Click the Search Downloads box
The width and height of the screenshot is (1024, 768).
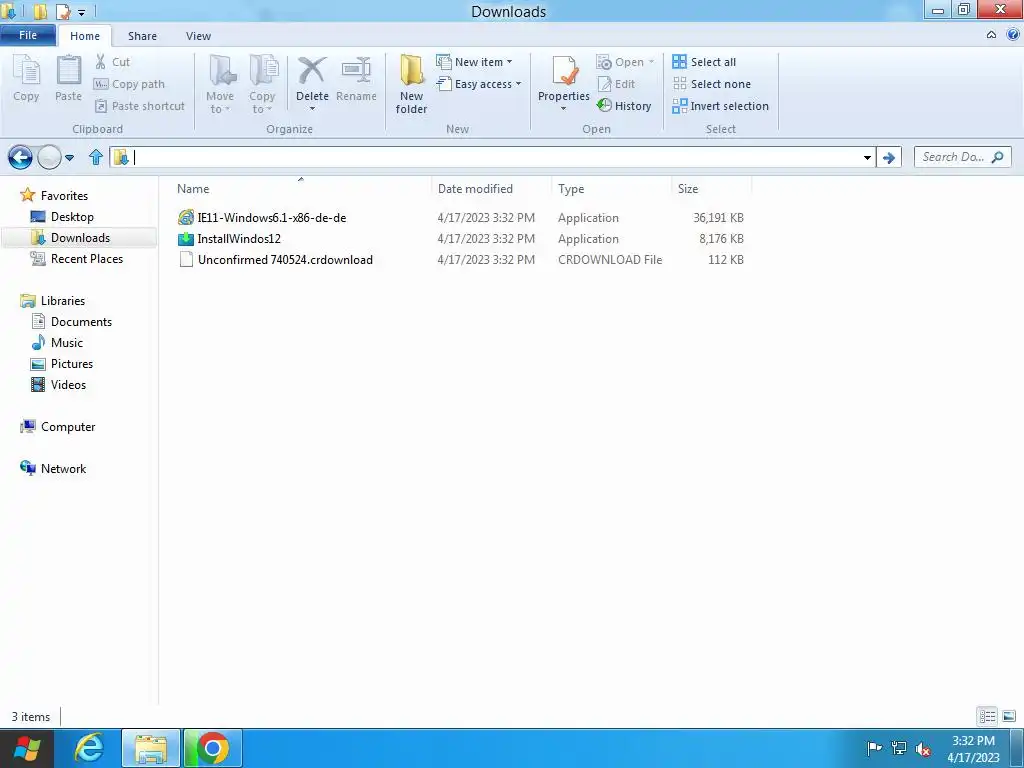point(963,157)
